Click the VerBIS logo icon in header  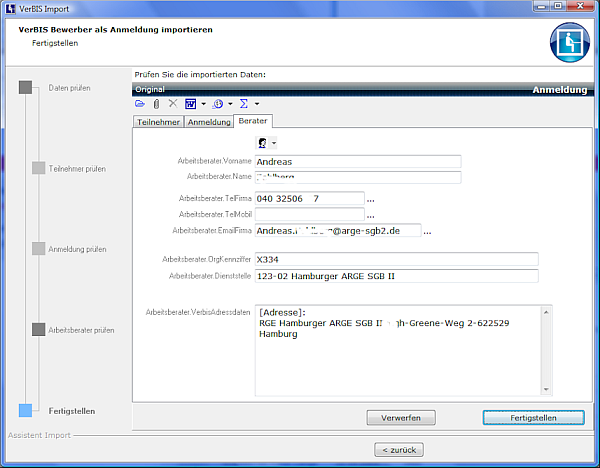(x=568, y=42)
